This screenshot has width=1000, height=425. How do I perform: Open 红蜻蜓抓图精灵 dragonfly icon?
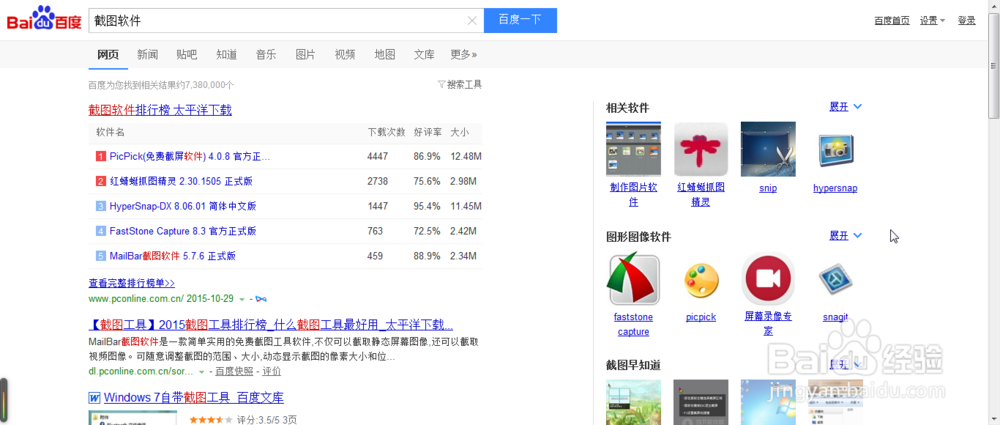click(x=701, y=149)
